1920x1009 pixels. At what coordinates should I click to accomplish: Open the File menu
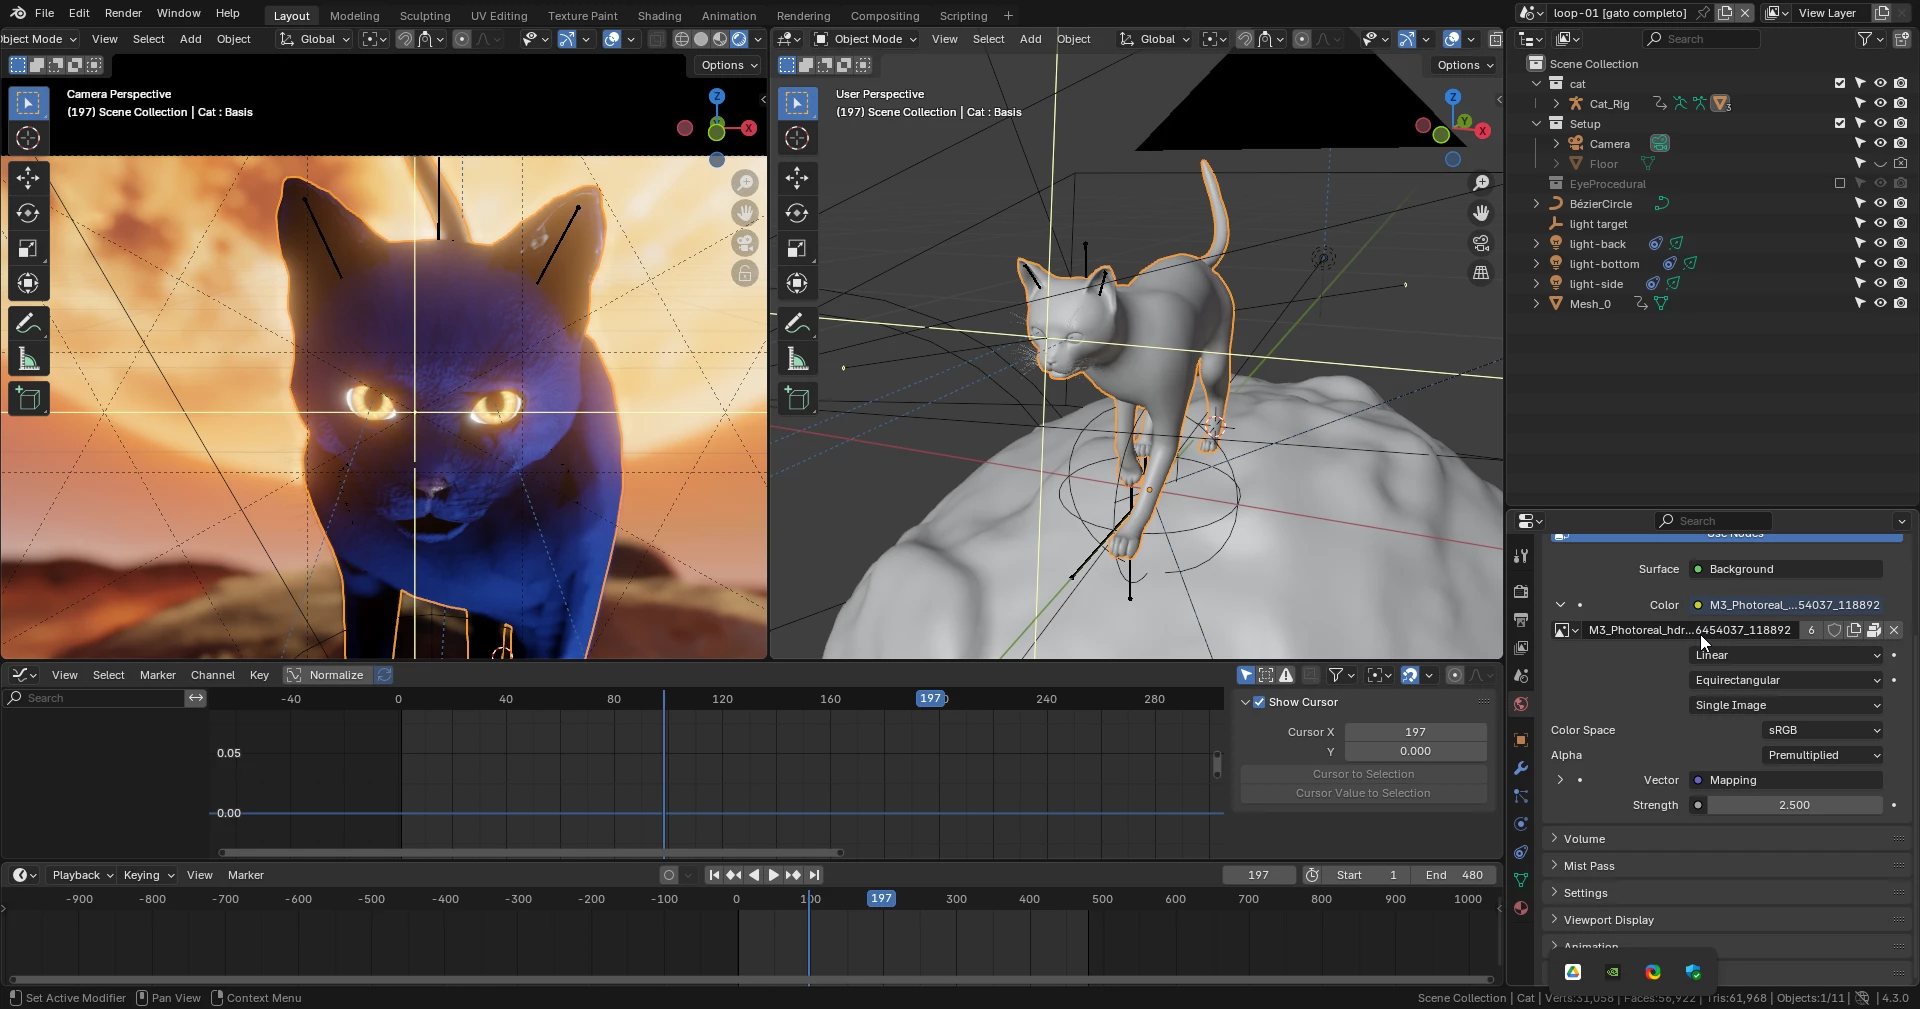pyautogui.click(x=44, y=13)
